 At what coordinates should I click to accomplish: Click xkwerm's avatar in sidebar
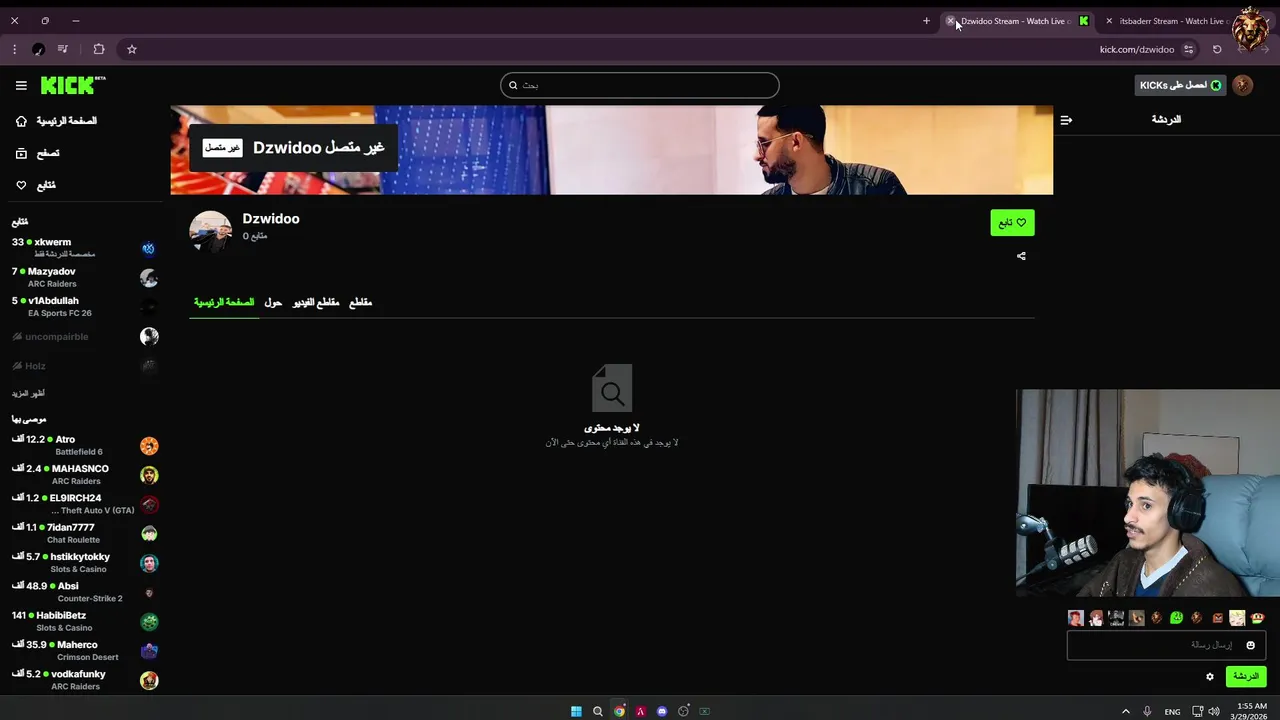tap(149, 248)
